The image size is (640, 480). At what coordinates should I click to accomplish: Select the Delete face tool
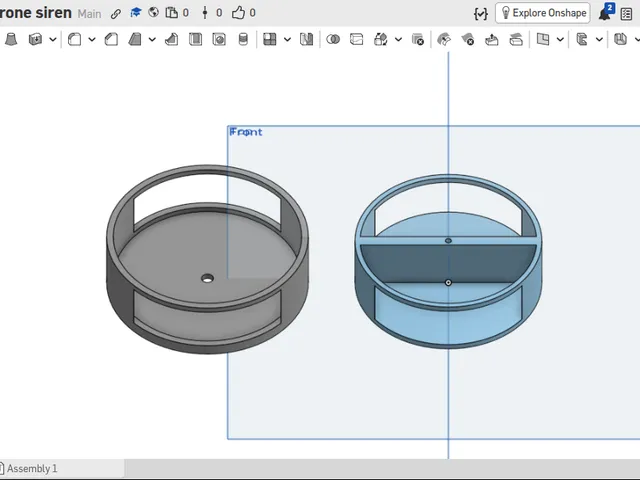point(468,40)
